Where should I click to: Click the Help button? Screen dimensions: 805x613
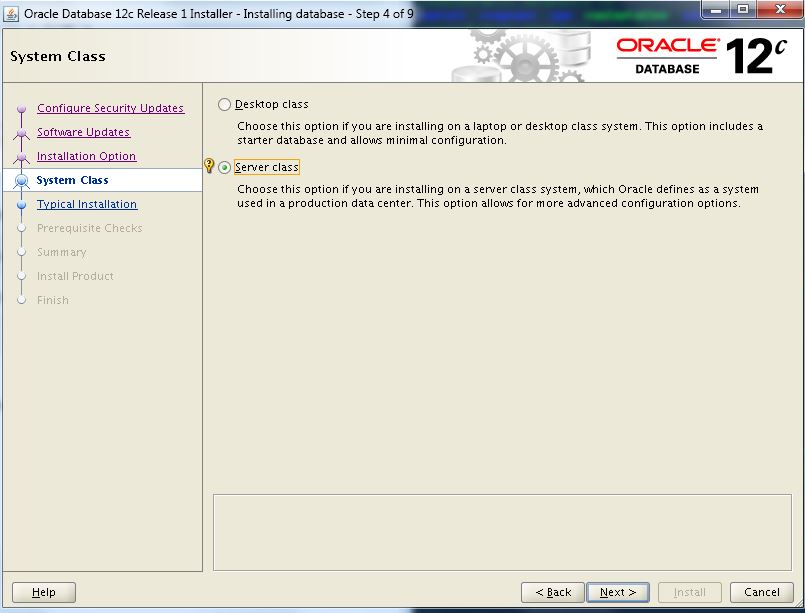click(x=44, y=592)
